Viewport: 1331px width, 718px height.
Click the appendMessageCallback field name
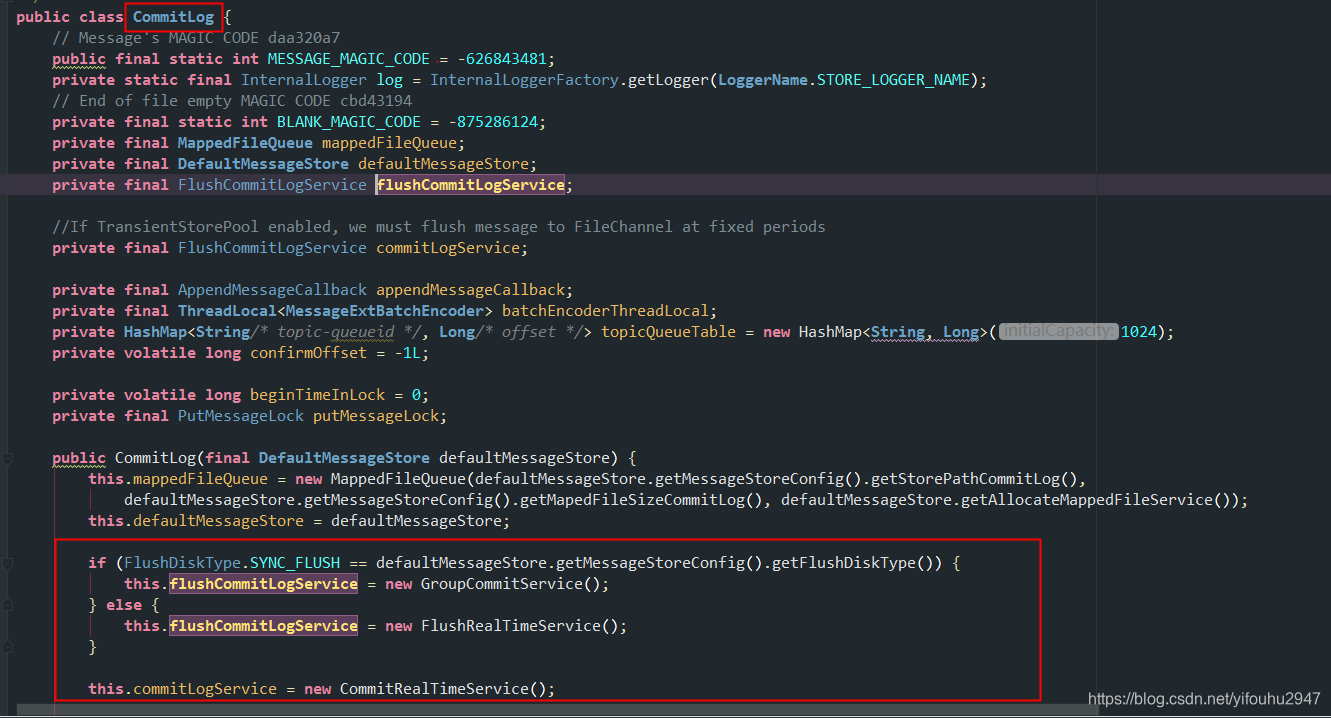click(470, 290)
